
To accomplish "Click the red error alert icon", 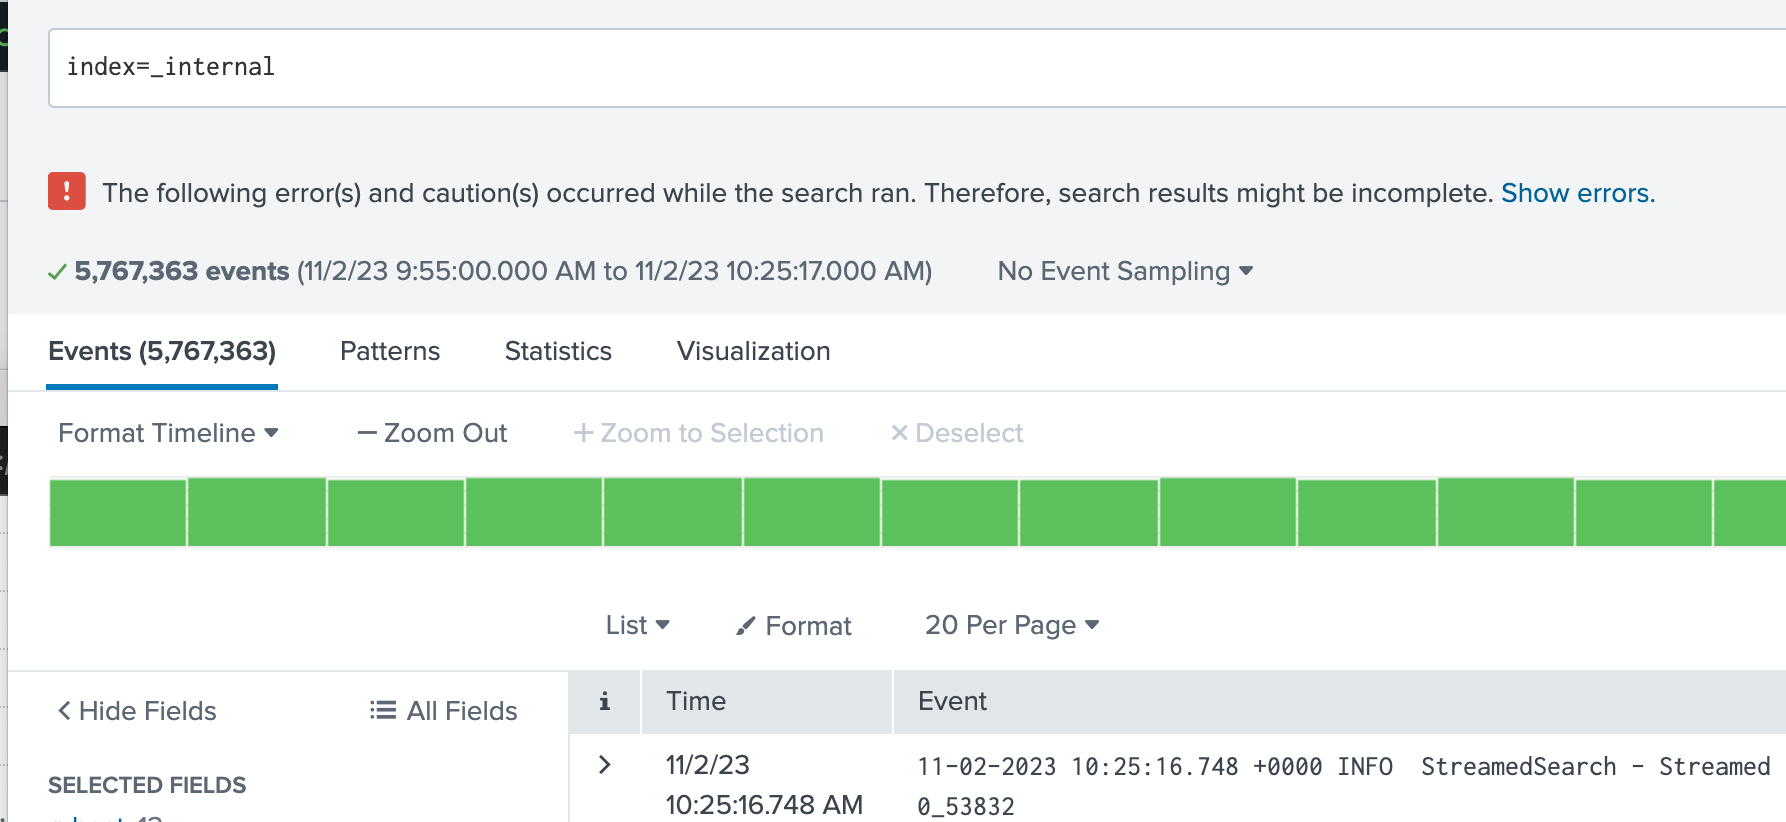I will (x=67, y=191).
